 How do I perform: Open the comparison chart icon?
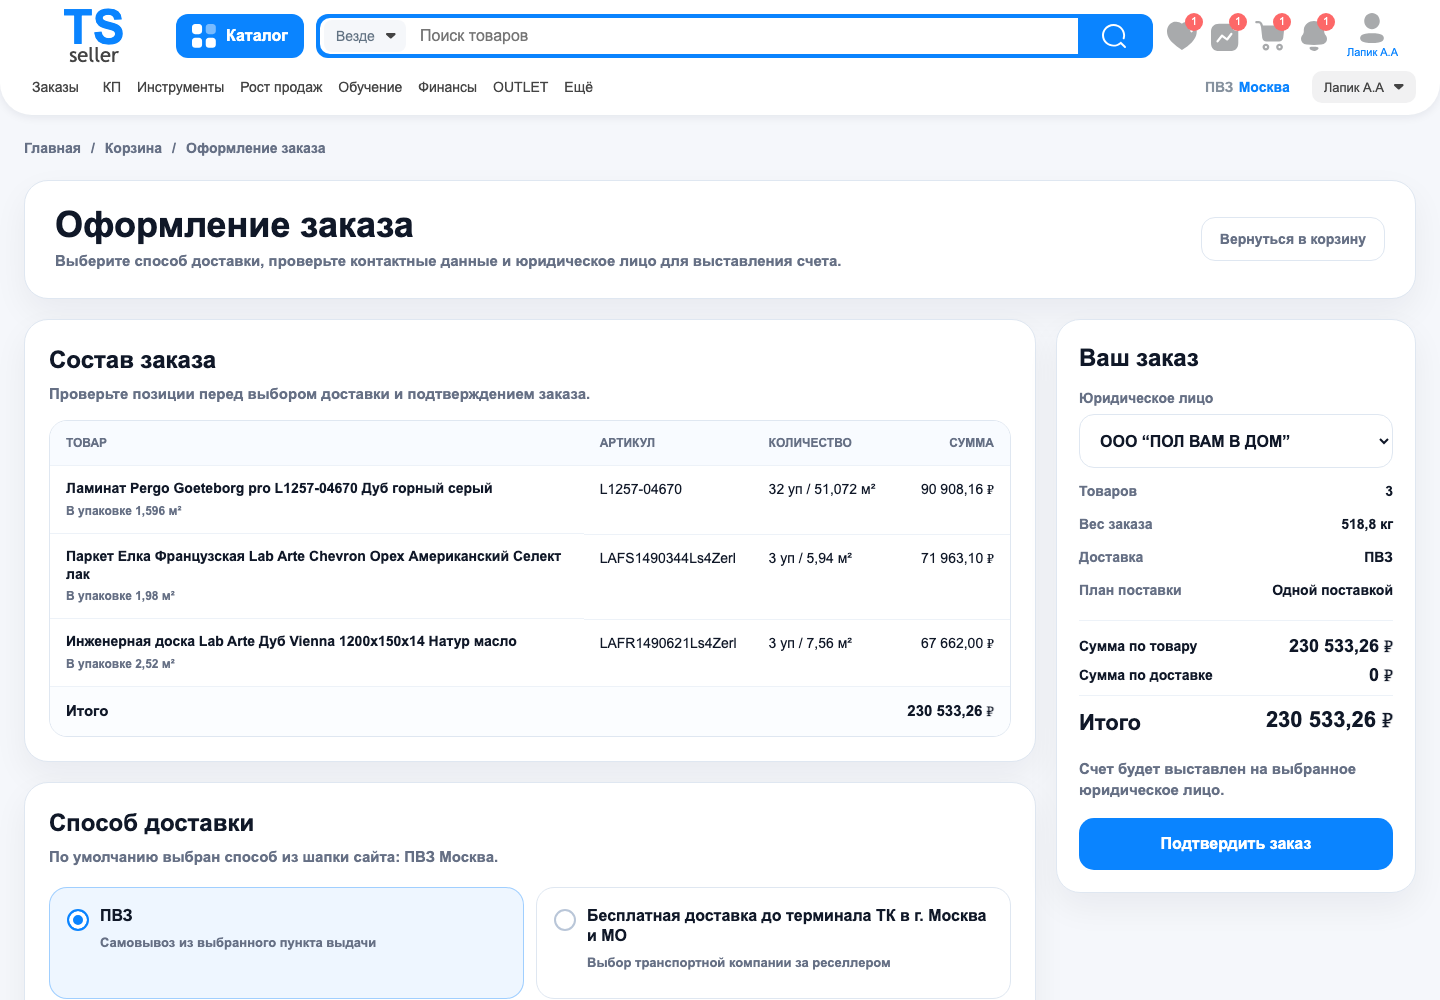coord(1225,37)
